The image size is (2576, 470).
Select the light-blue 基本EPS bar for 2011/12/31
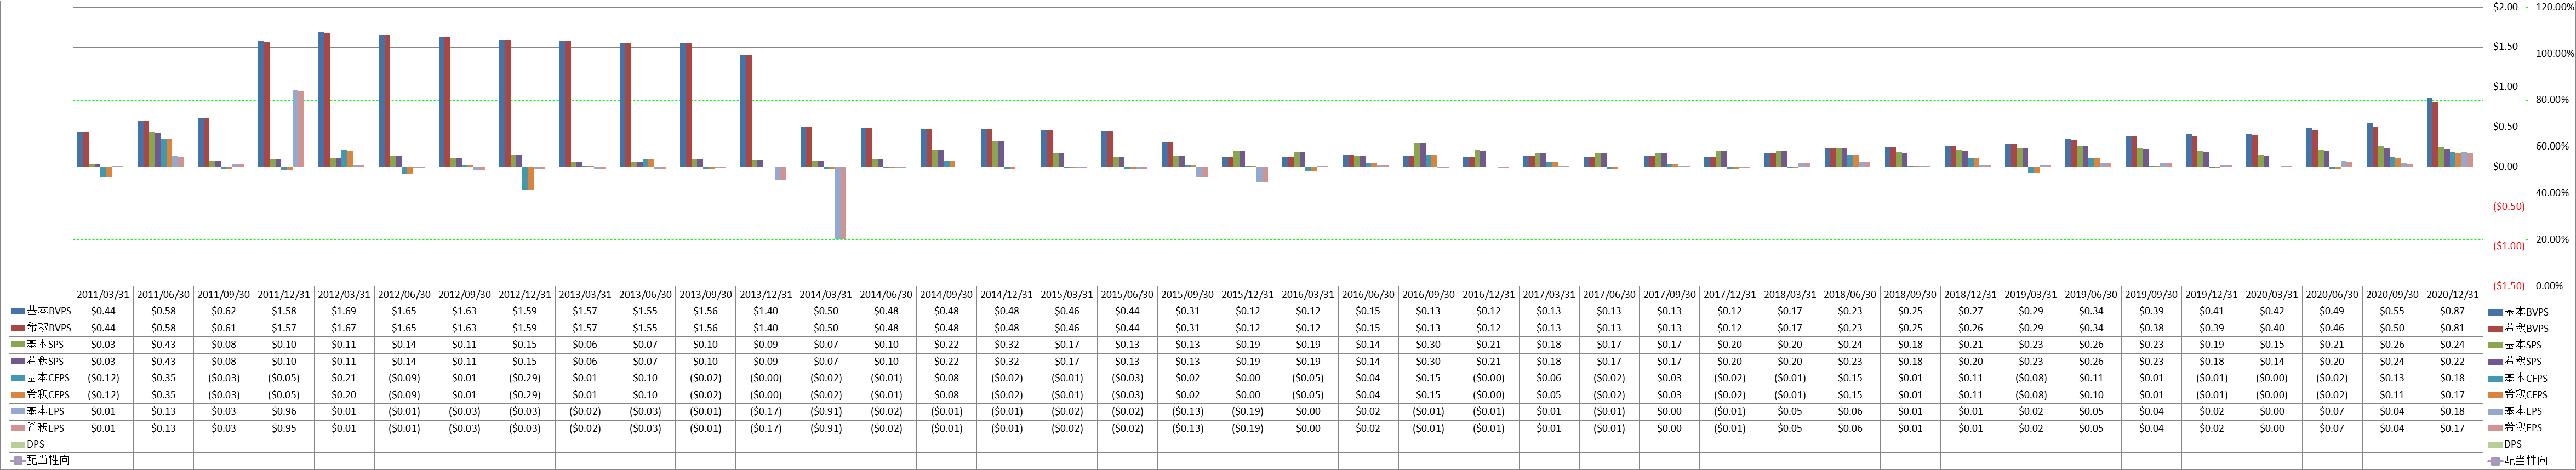(x=295, y=129)
